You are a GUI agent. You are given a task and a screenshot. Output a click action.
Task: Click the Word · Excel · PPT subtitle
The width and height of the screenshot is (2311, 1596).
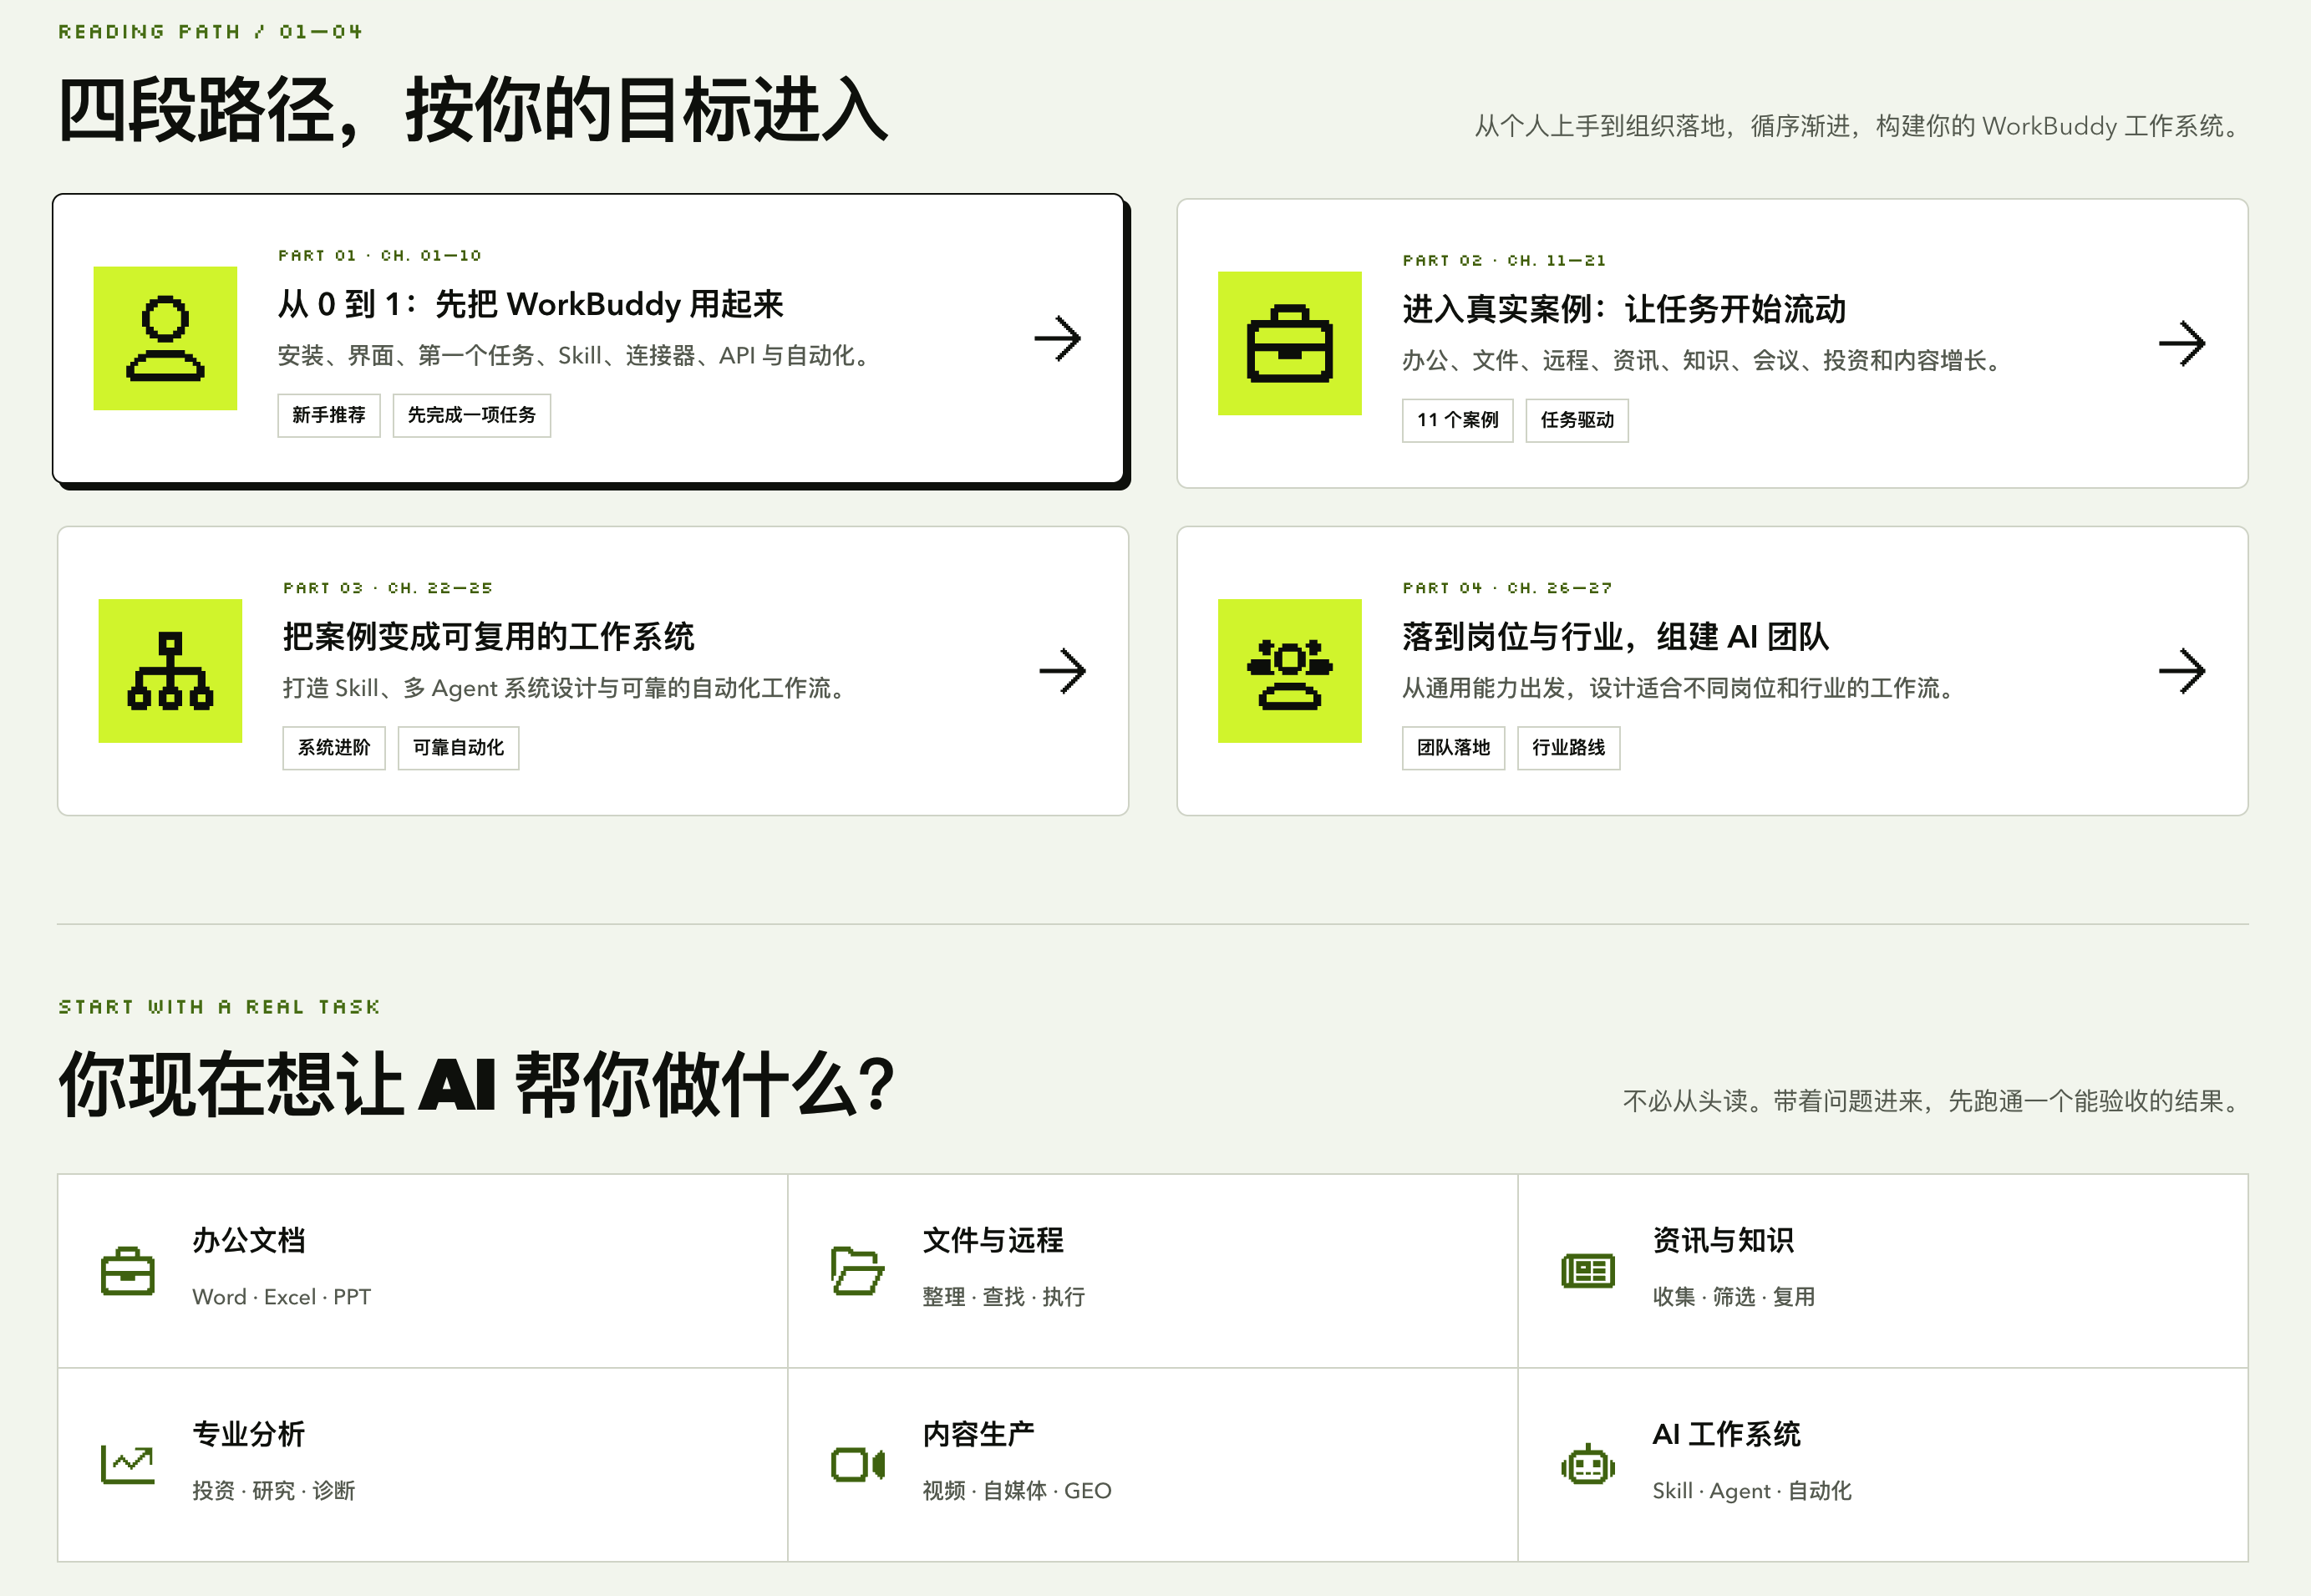pos(281,1297)
